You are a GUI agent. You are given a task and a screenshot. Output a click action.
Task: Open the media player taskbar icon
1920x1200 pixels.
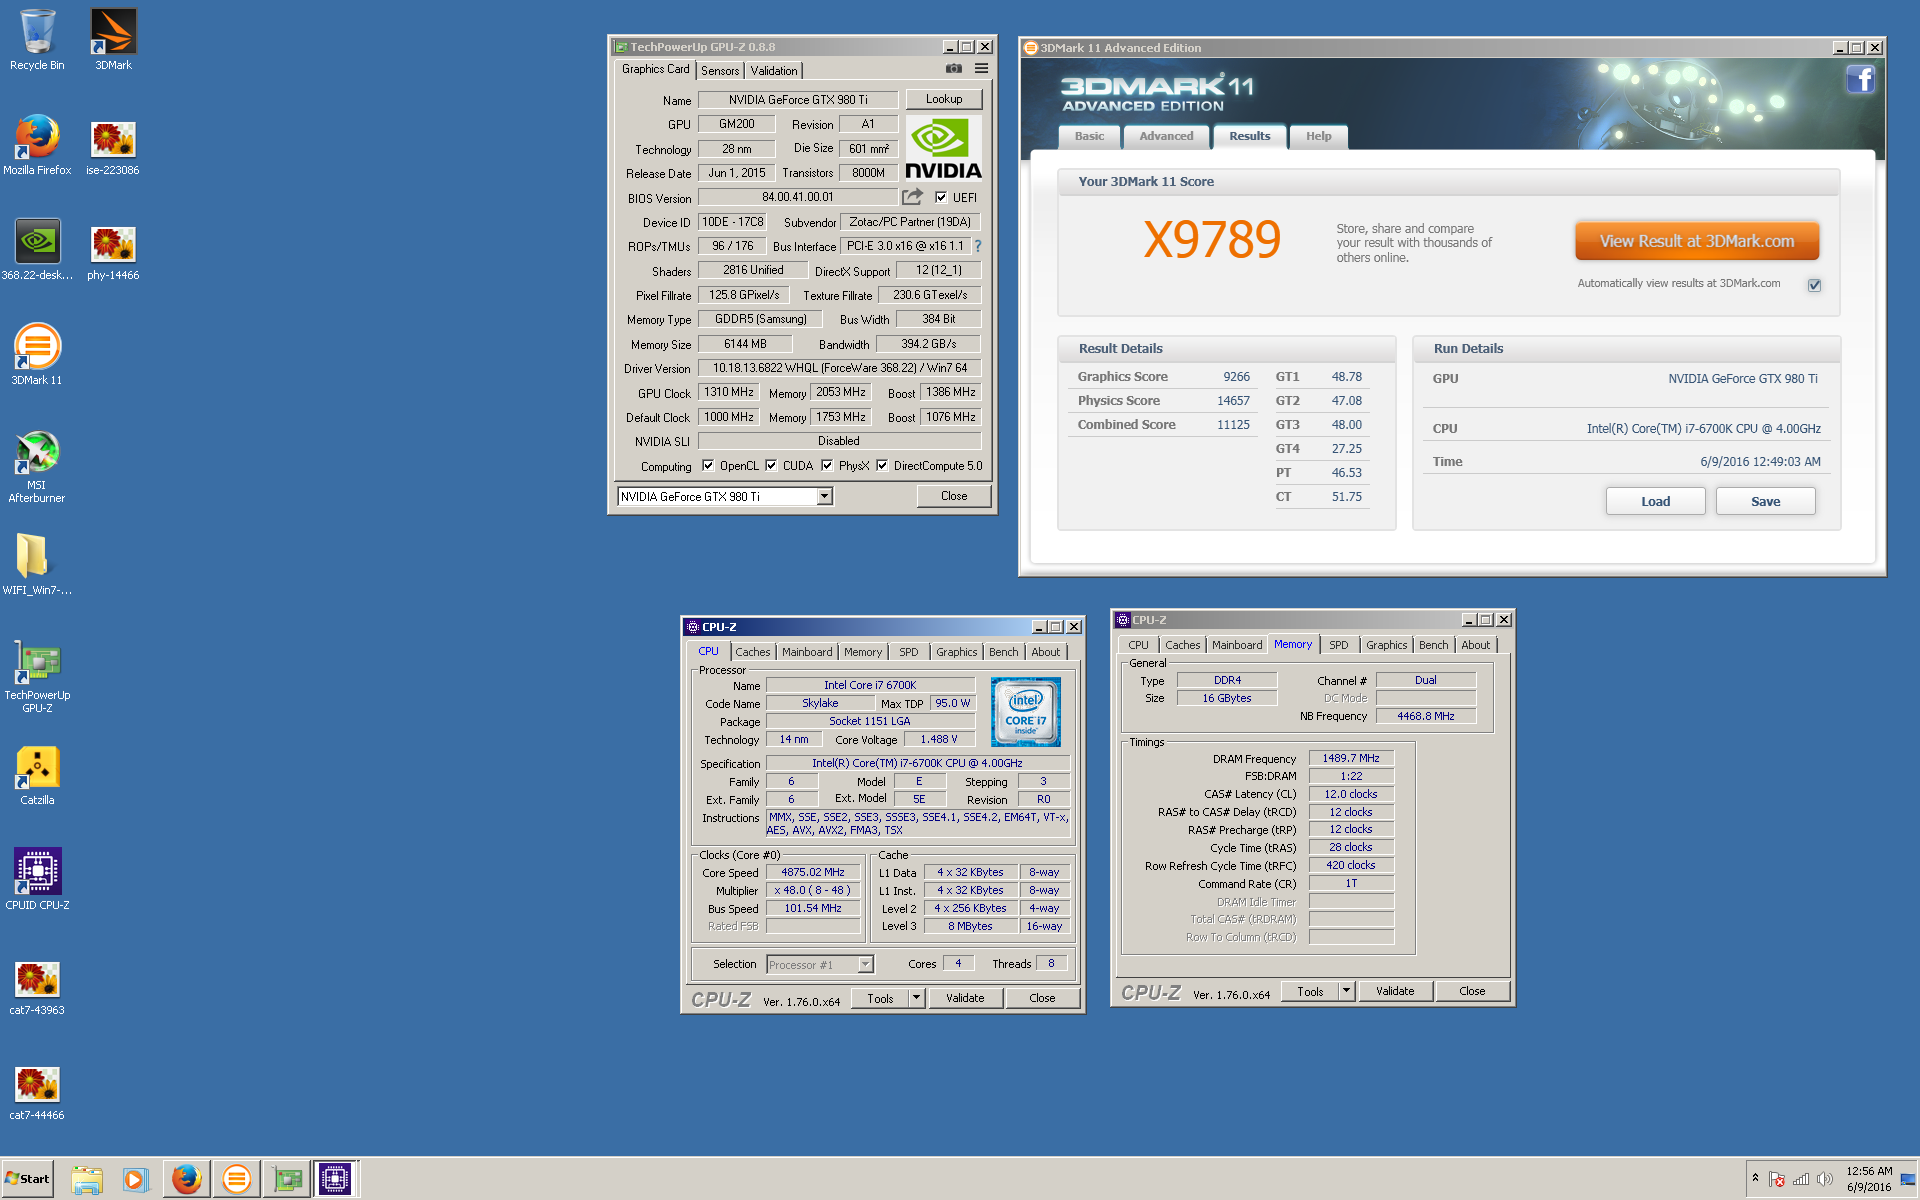(134, 1179)
